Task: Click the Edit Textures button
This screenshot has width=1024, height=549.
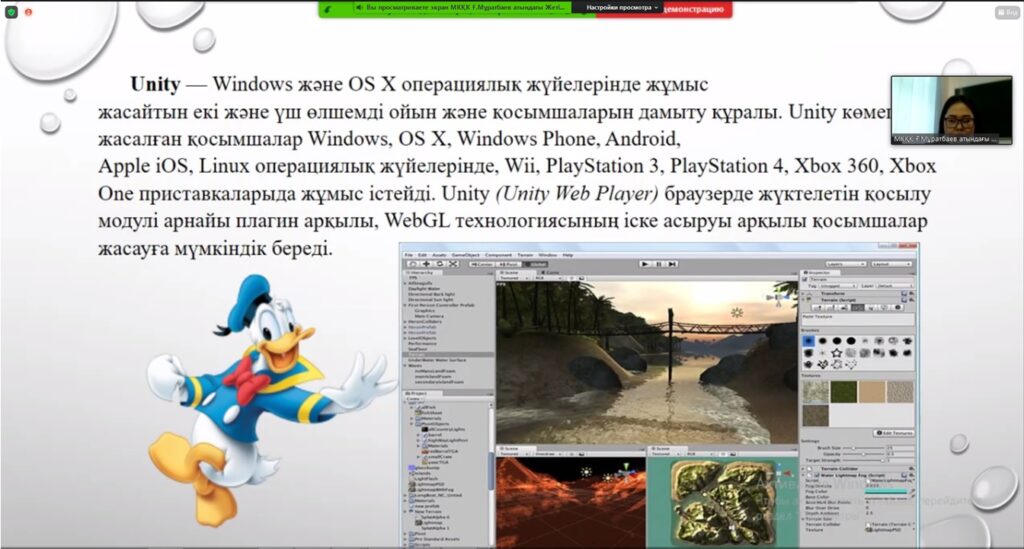Action: (894, 433)
